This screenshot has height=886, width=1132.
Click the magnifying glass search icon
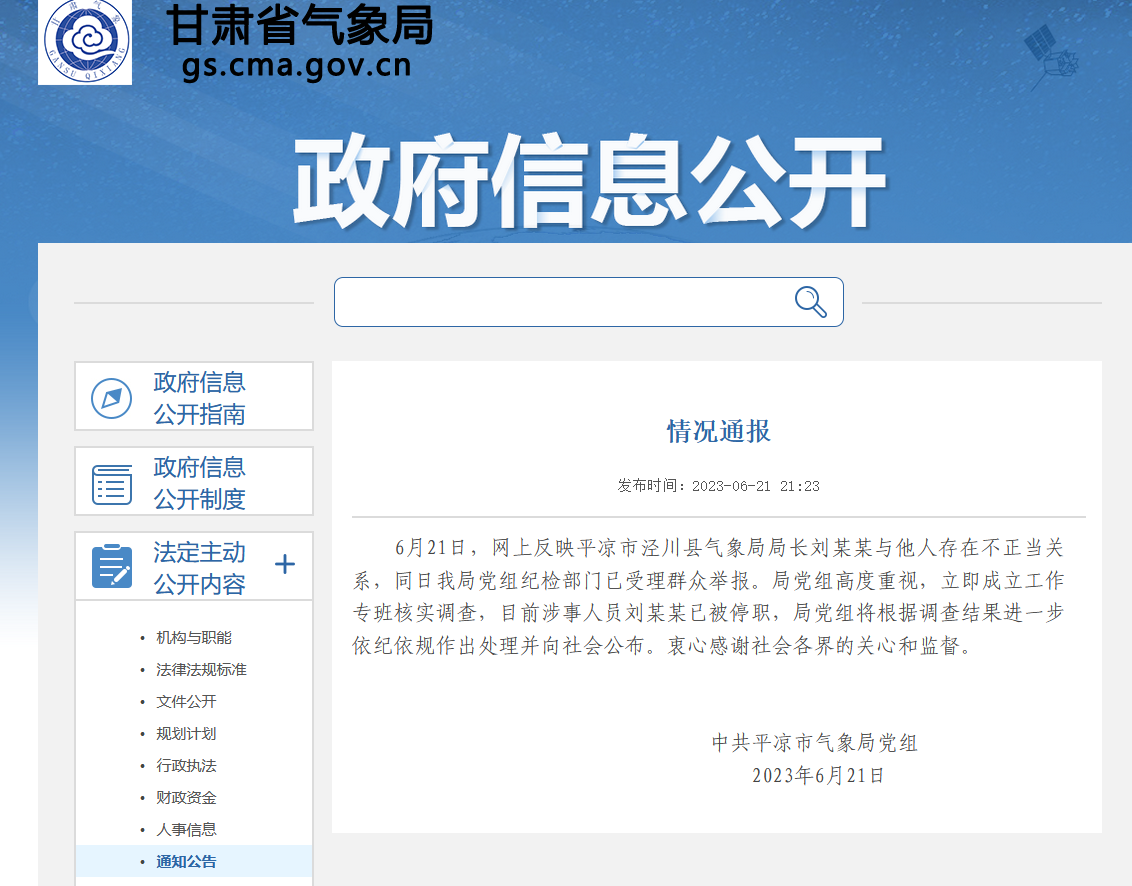tap(810, 301)
